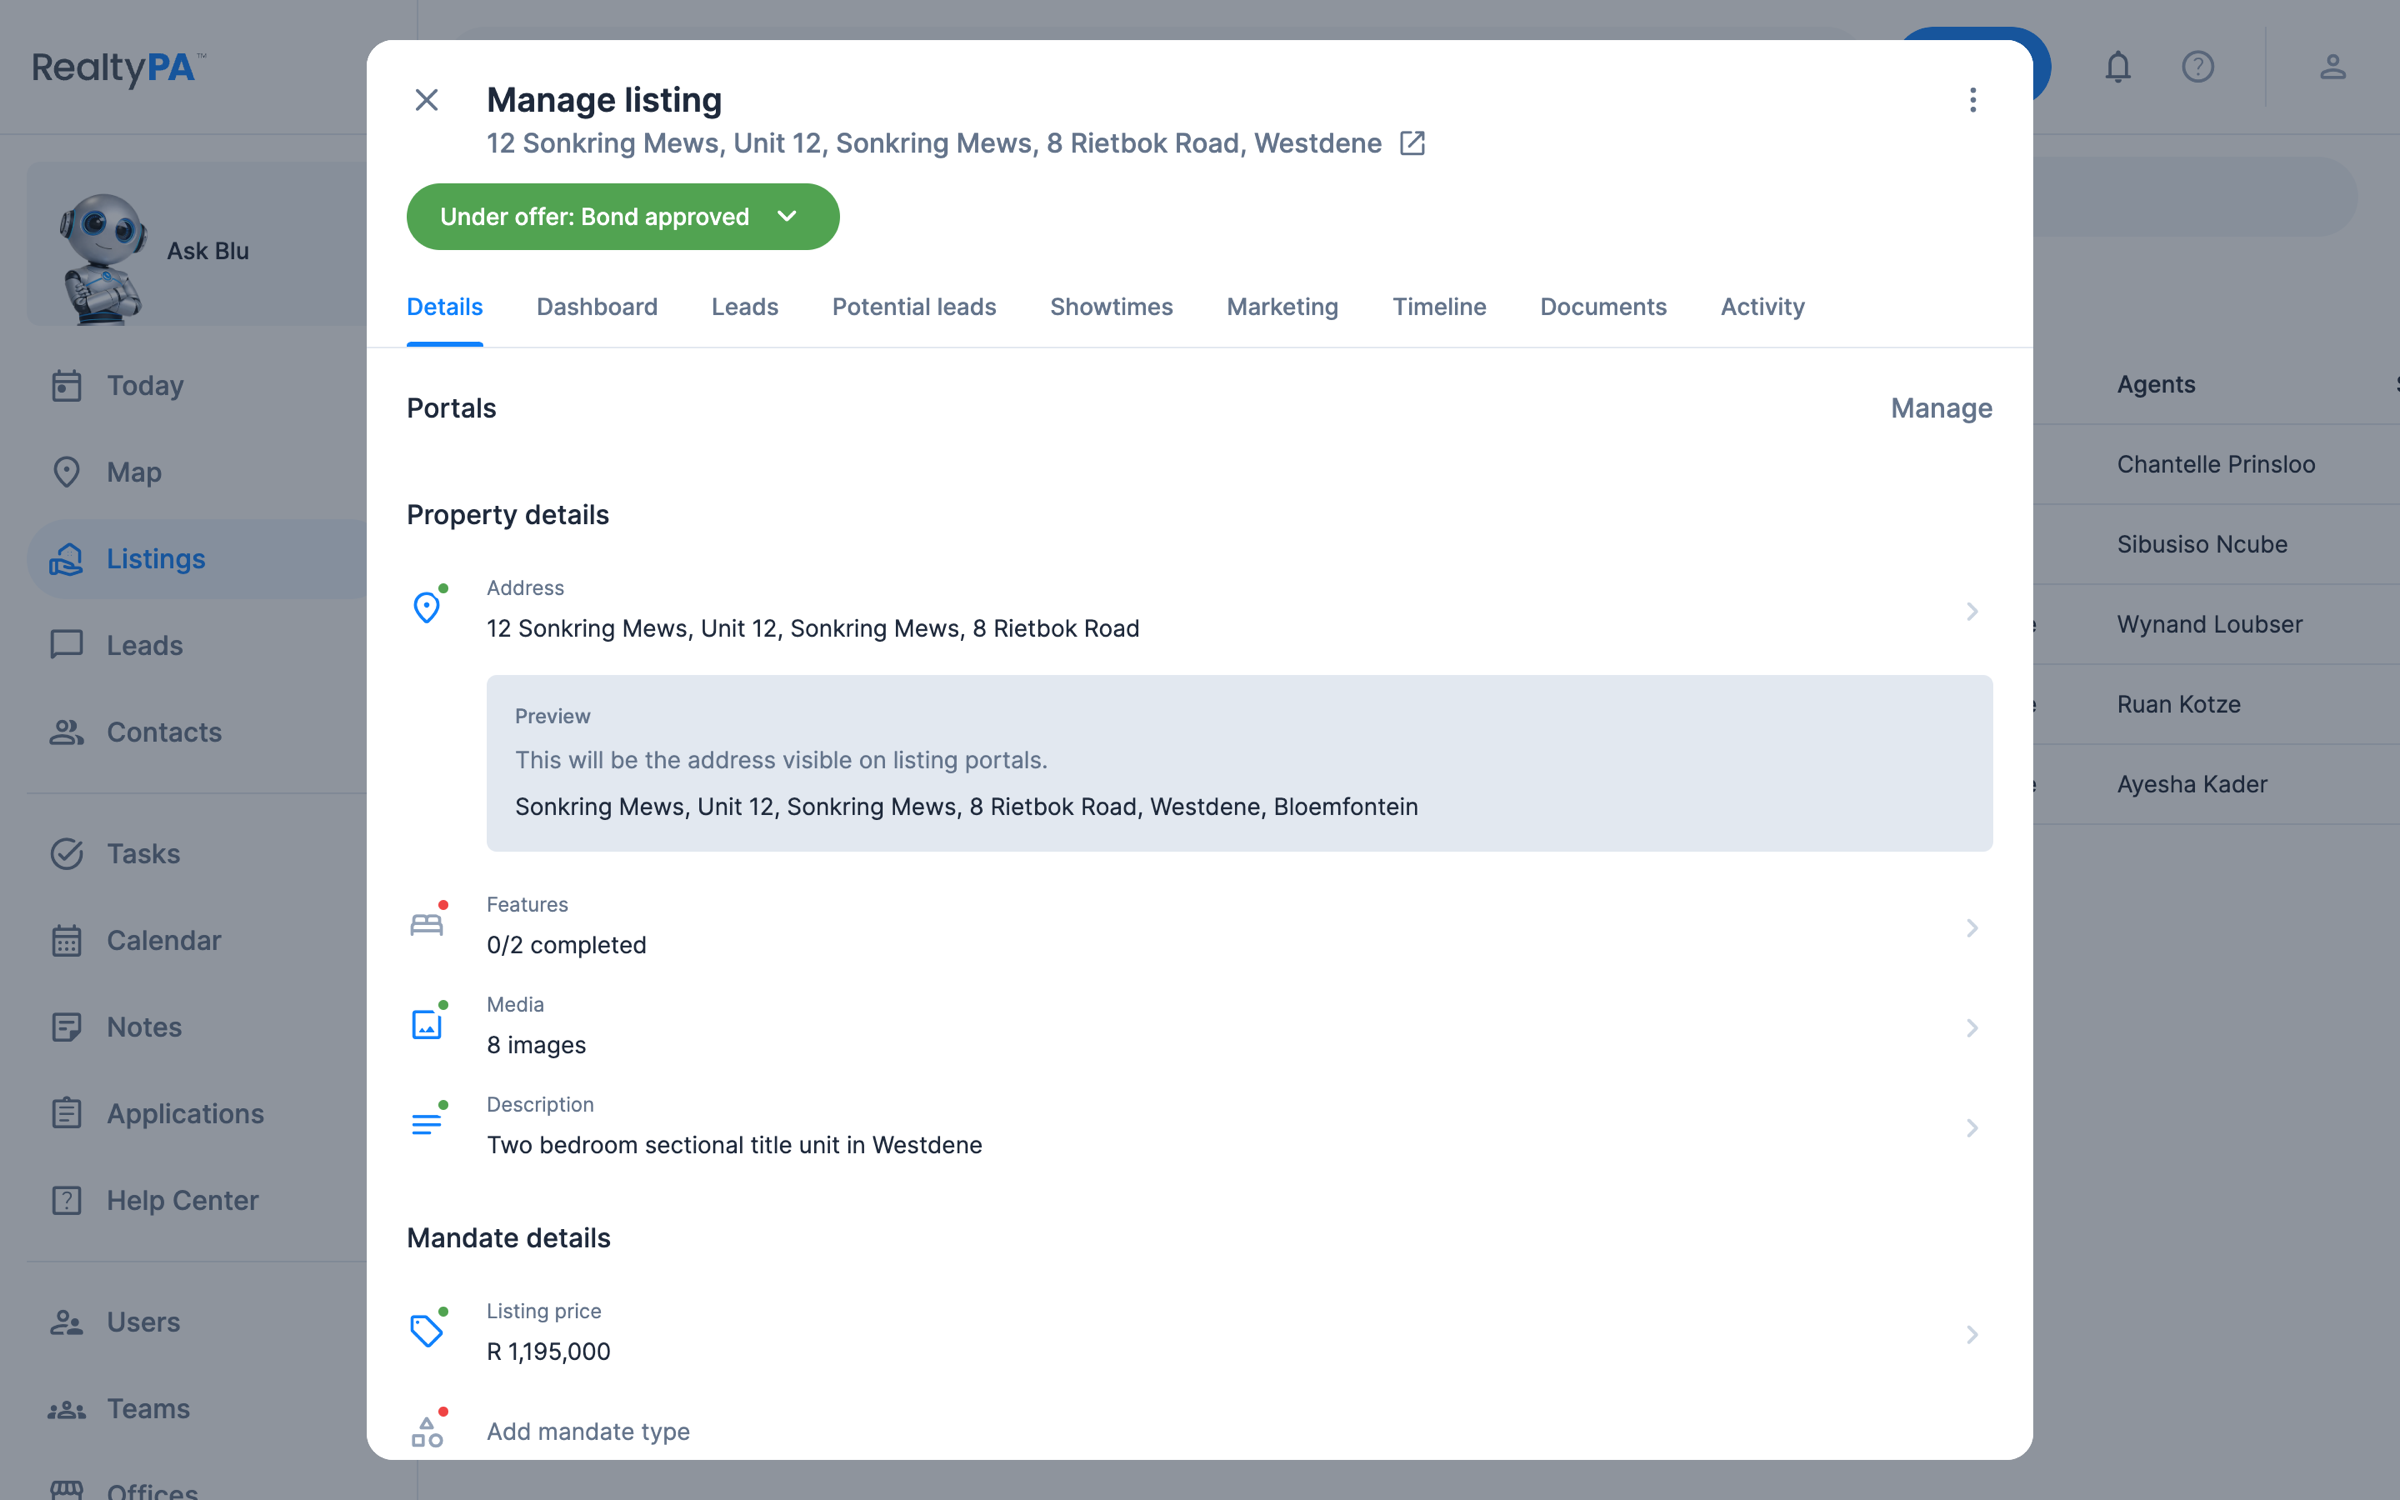Click the help question mark icon

pos(2197,67)
